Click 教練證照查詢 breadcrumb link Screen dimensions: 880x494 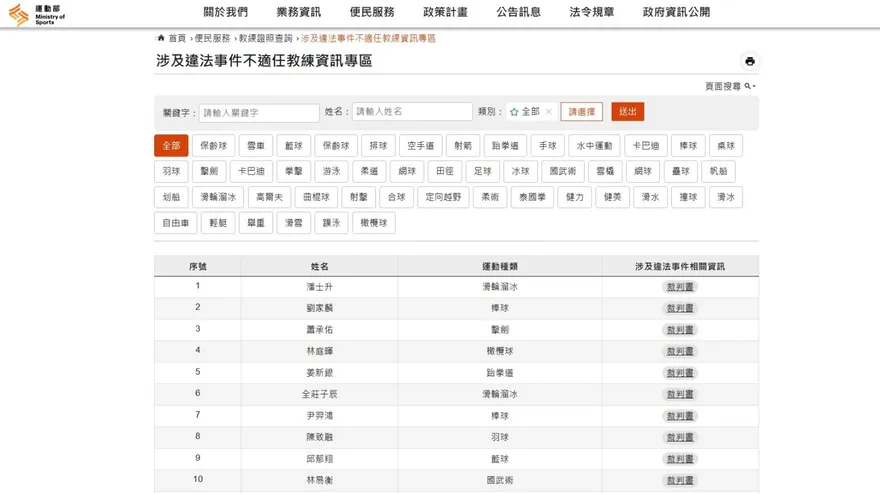click(265, 38)
